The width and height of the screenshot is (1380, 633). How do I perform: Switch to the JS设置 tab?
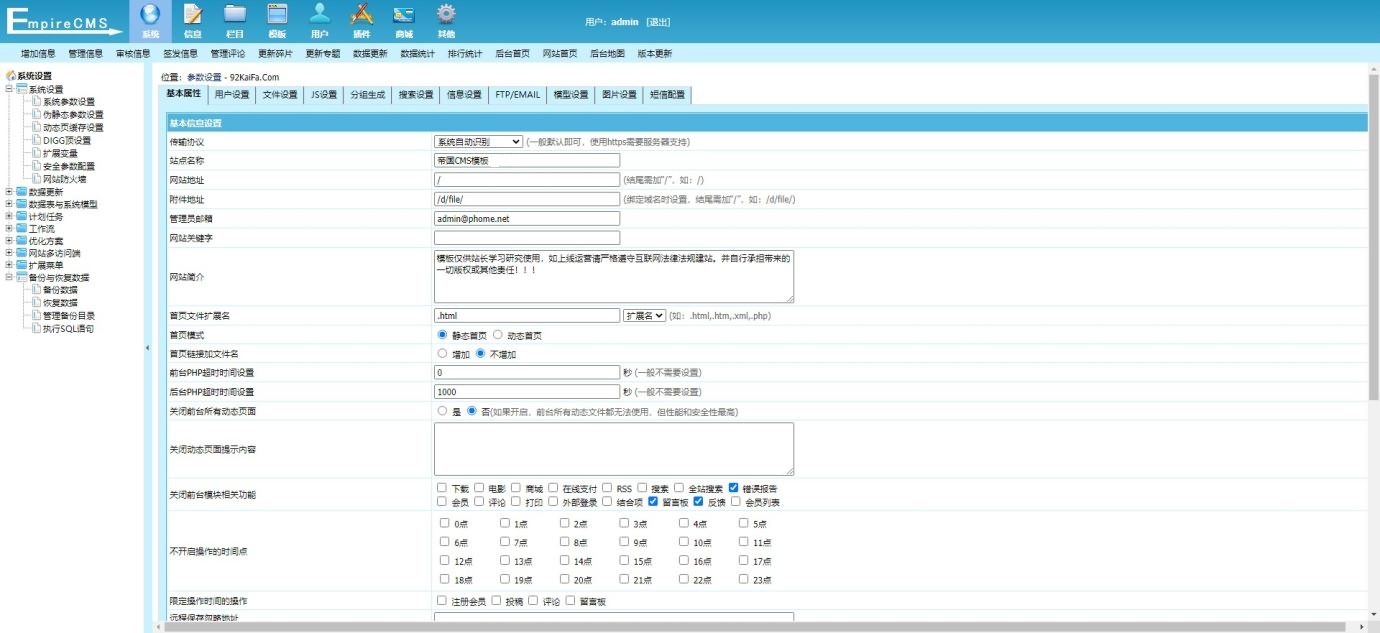click(x=324, y=95)
